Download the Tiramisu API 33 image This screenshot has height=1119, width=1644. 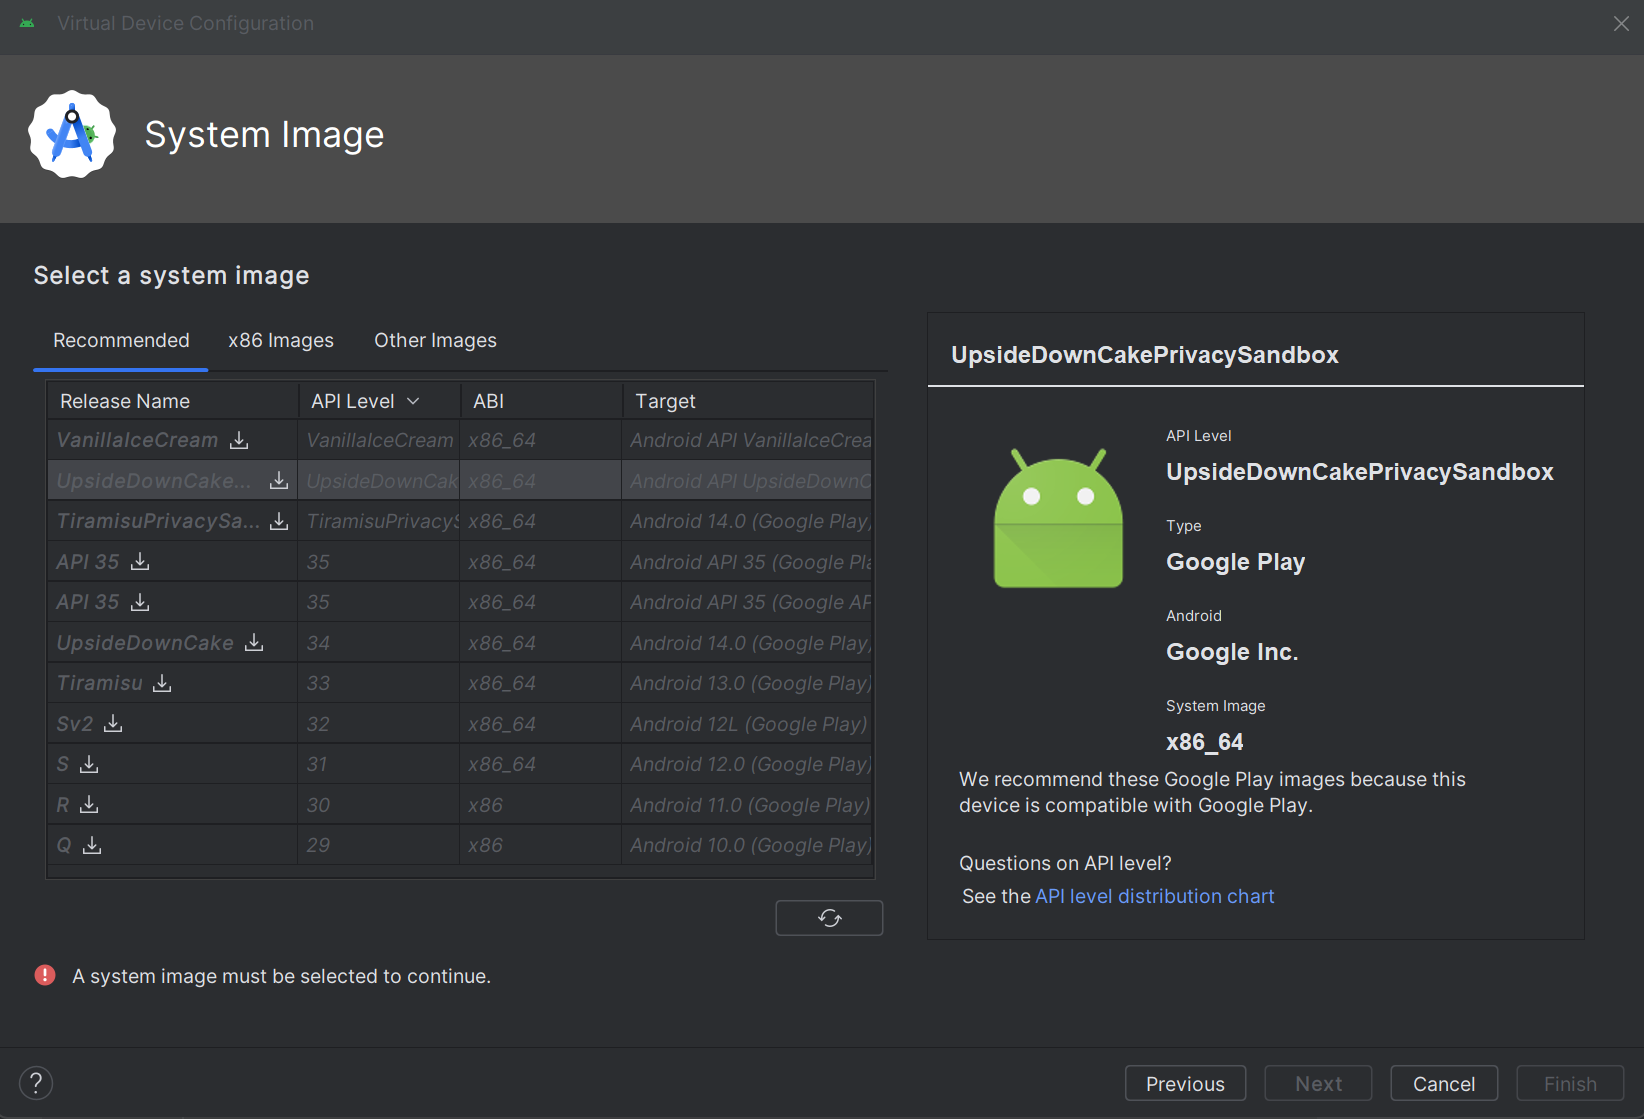pyautogui.click(x=162, y=683)
